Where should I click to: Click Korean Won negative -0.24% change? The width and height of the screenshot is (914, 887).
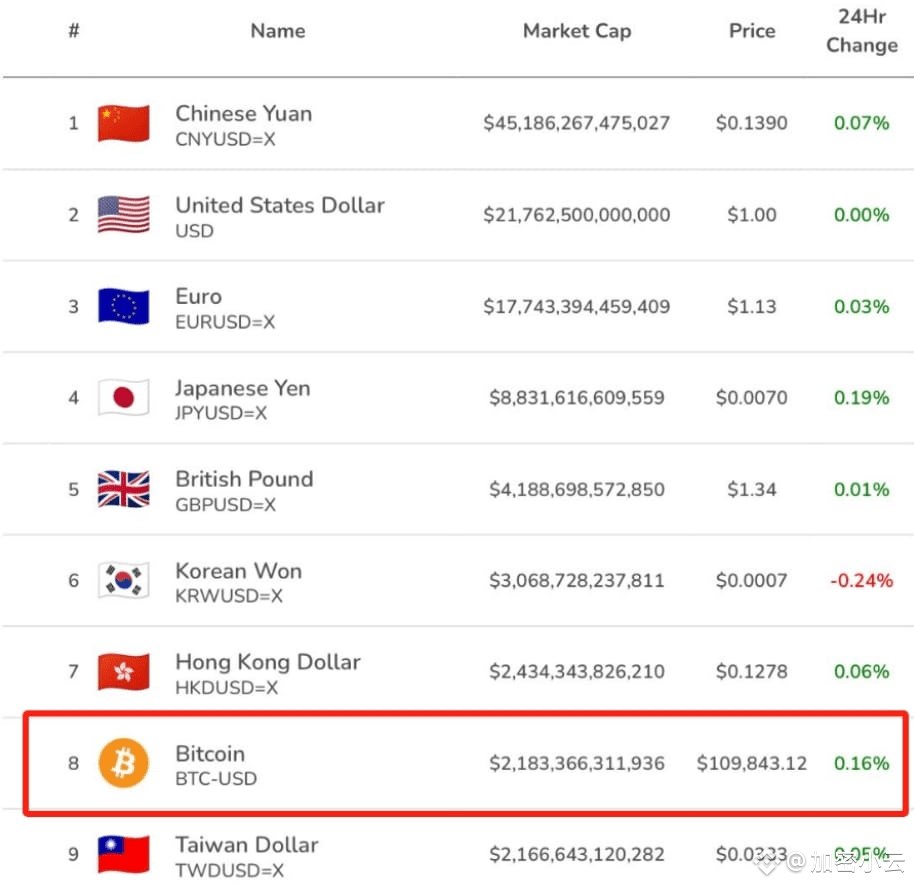(x=861, y=580)
